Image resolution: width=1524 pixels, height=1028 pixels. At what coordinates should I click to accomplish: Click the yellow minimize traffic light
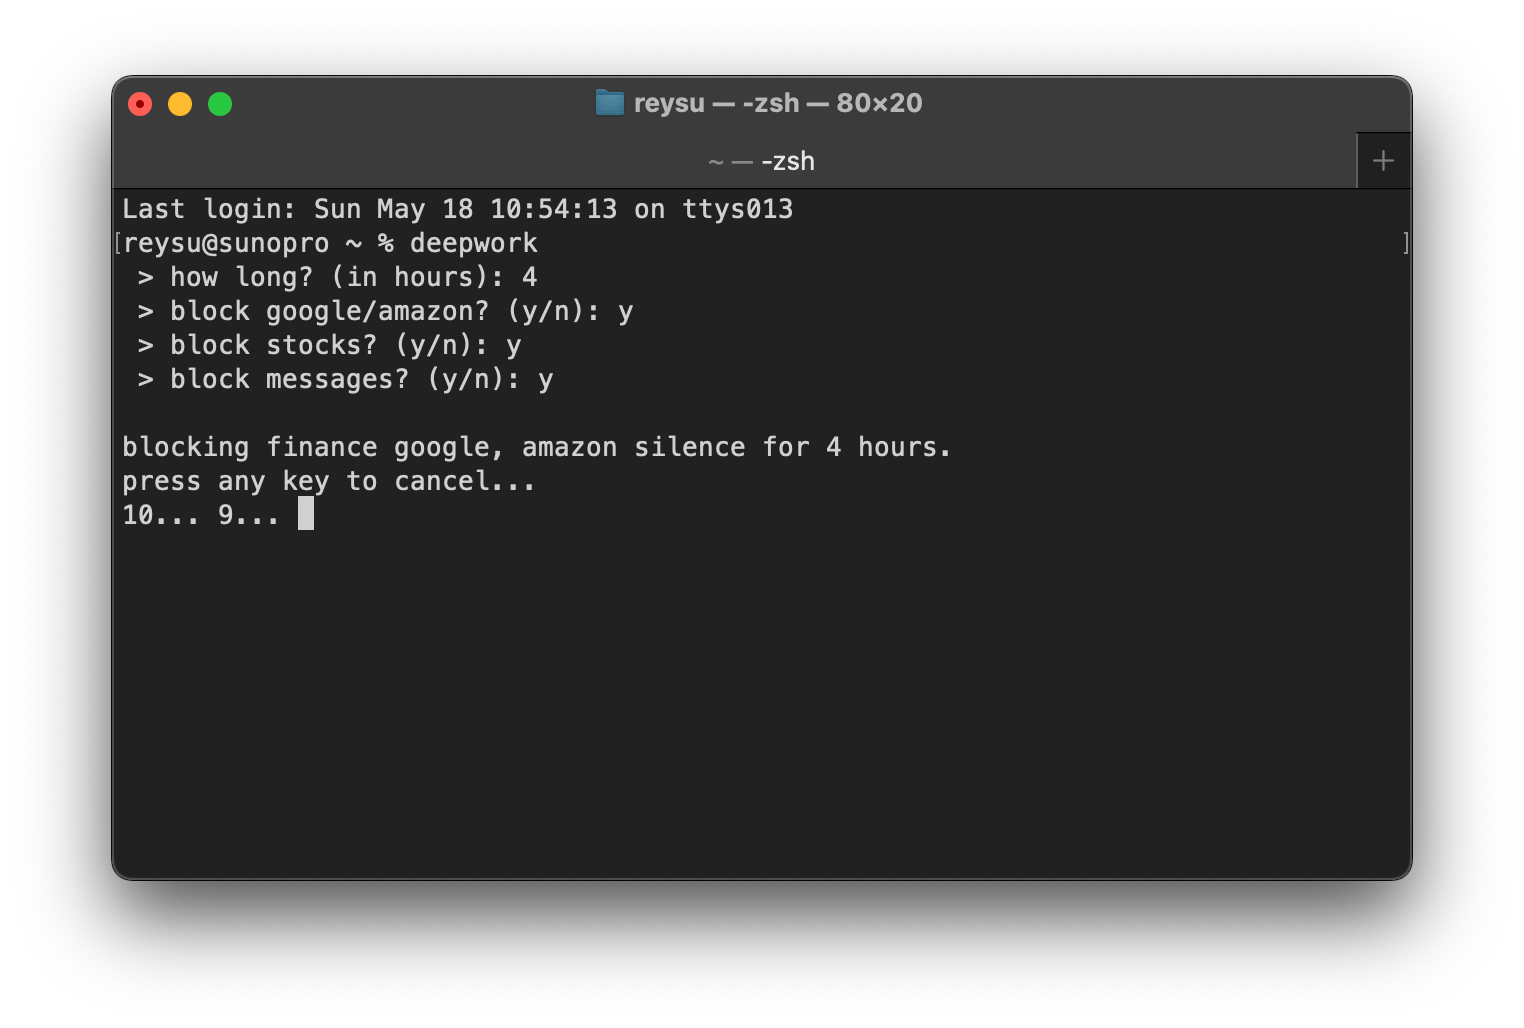(x=180, y=103)
